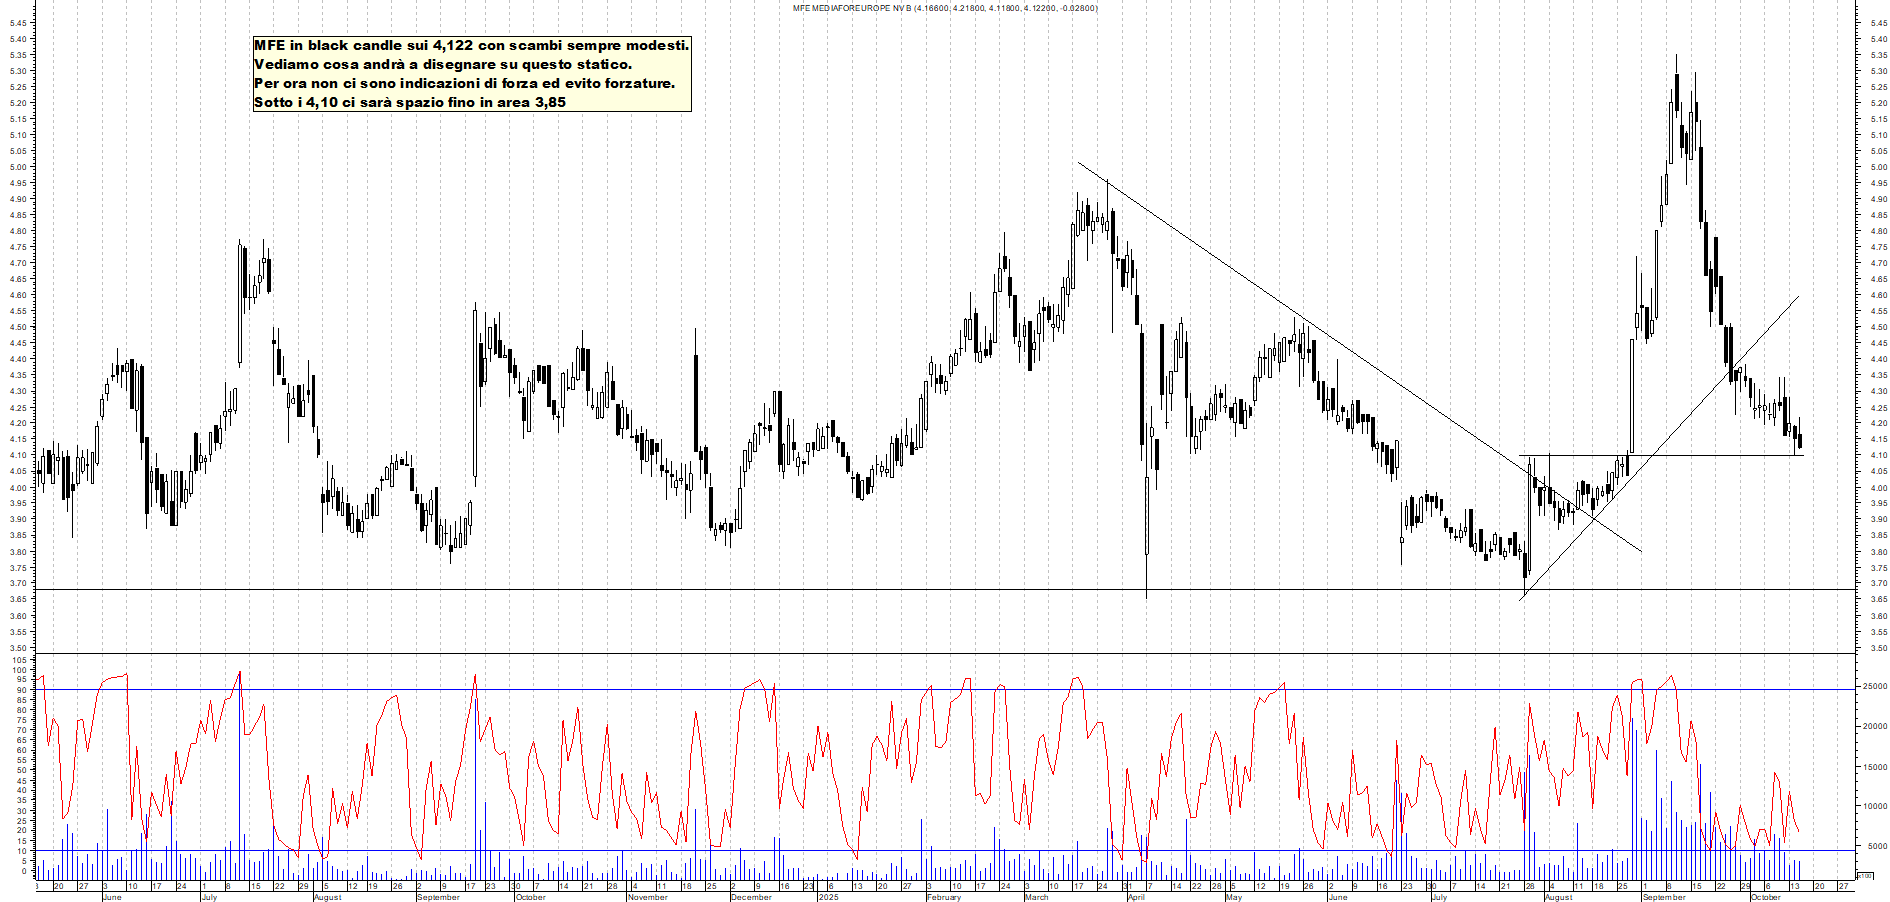Select the yellow annotation text box
Viewport: 1890px width, 902px height.
coord(471,74)
